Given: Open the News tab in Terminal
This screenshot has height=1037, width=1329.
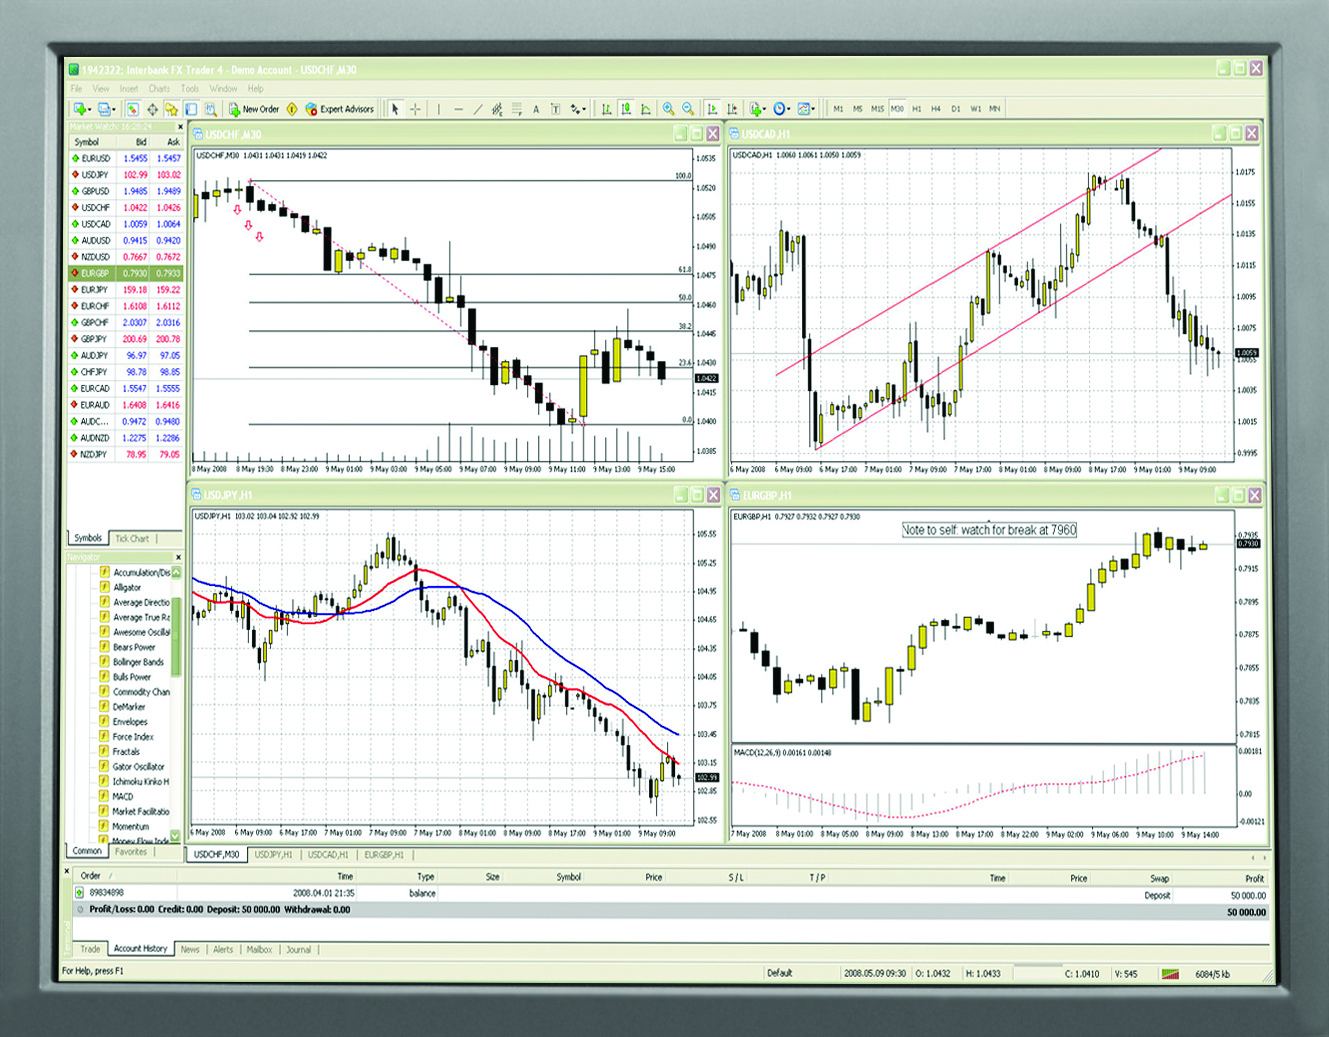Looking at the screenshot, I should pyautogui.click(x=190, y=949).
